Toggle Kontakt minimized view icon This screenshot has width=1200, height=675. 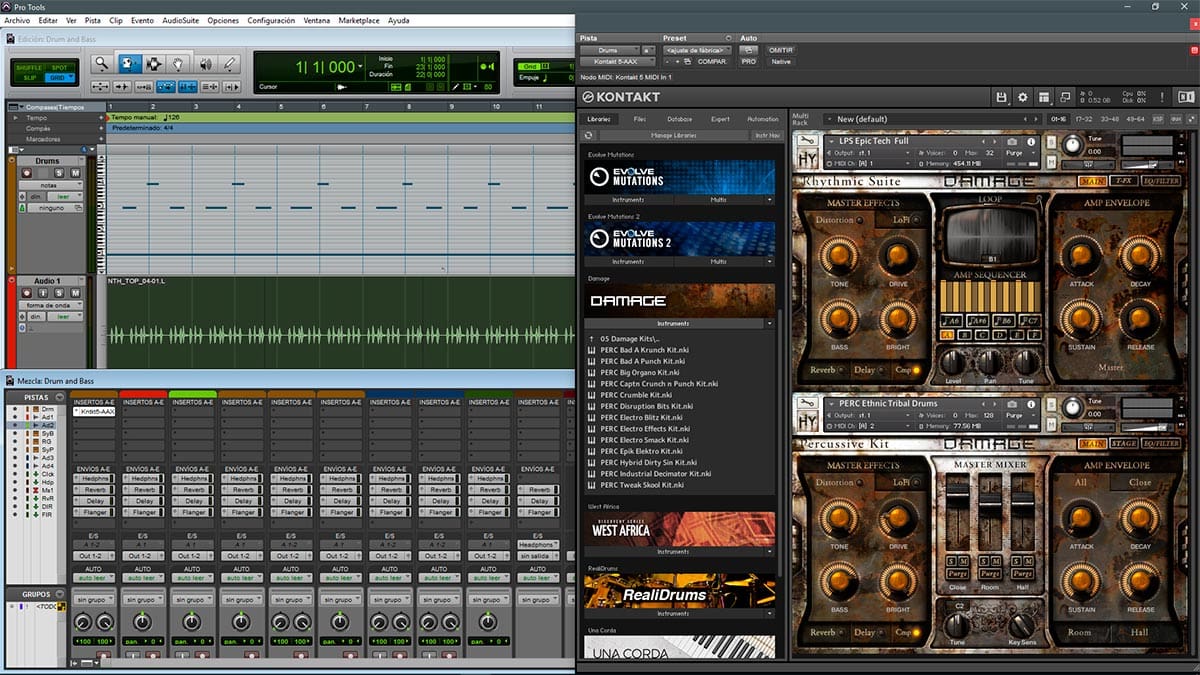click(1065, 97)
